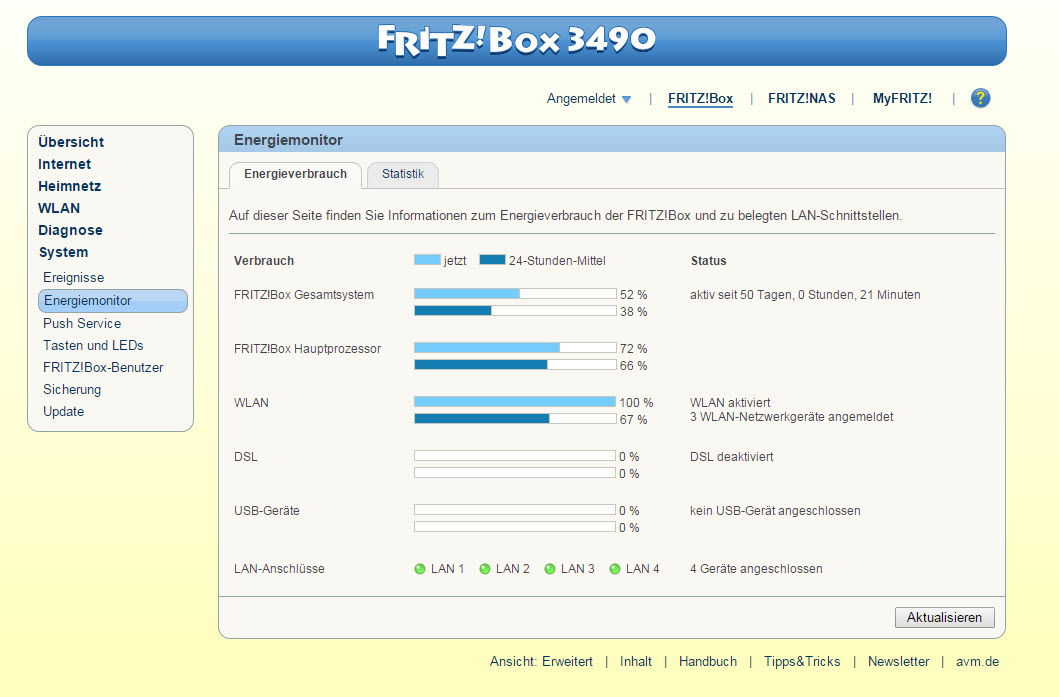Expand the Internet menu in sidebar
Viewport: 1059px width, 697px height.
tap(65, 164)
